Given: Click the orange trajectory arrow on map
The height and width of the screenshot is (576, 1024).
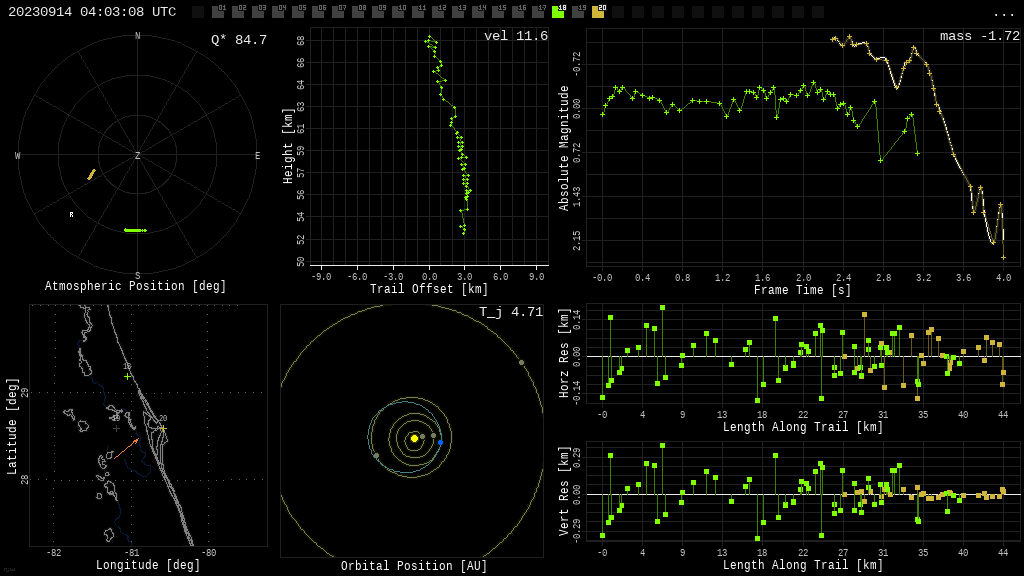Looking at the screenshot, I should 126,449.
